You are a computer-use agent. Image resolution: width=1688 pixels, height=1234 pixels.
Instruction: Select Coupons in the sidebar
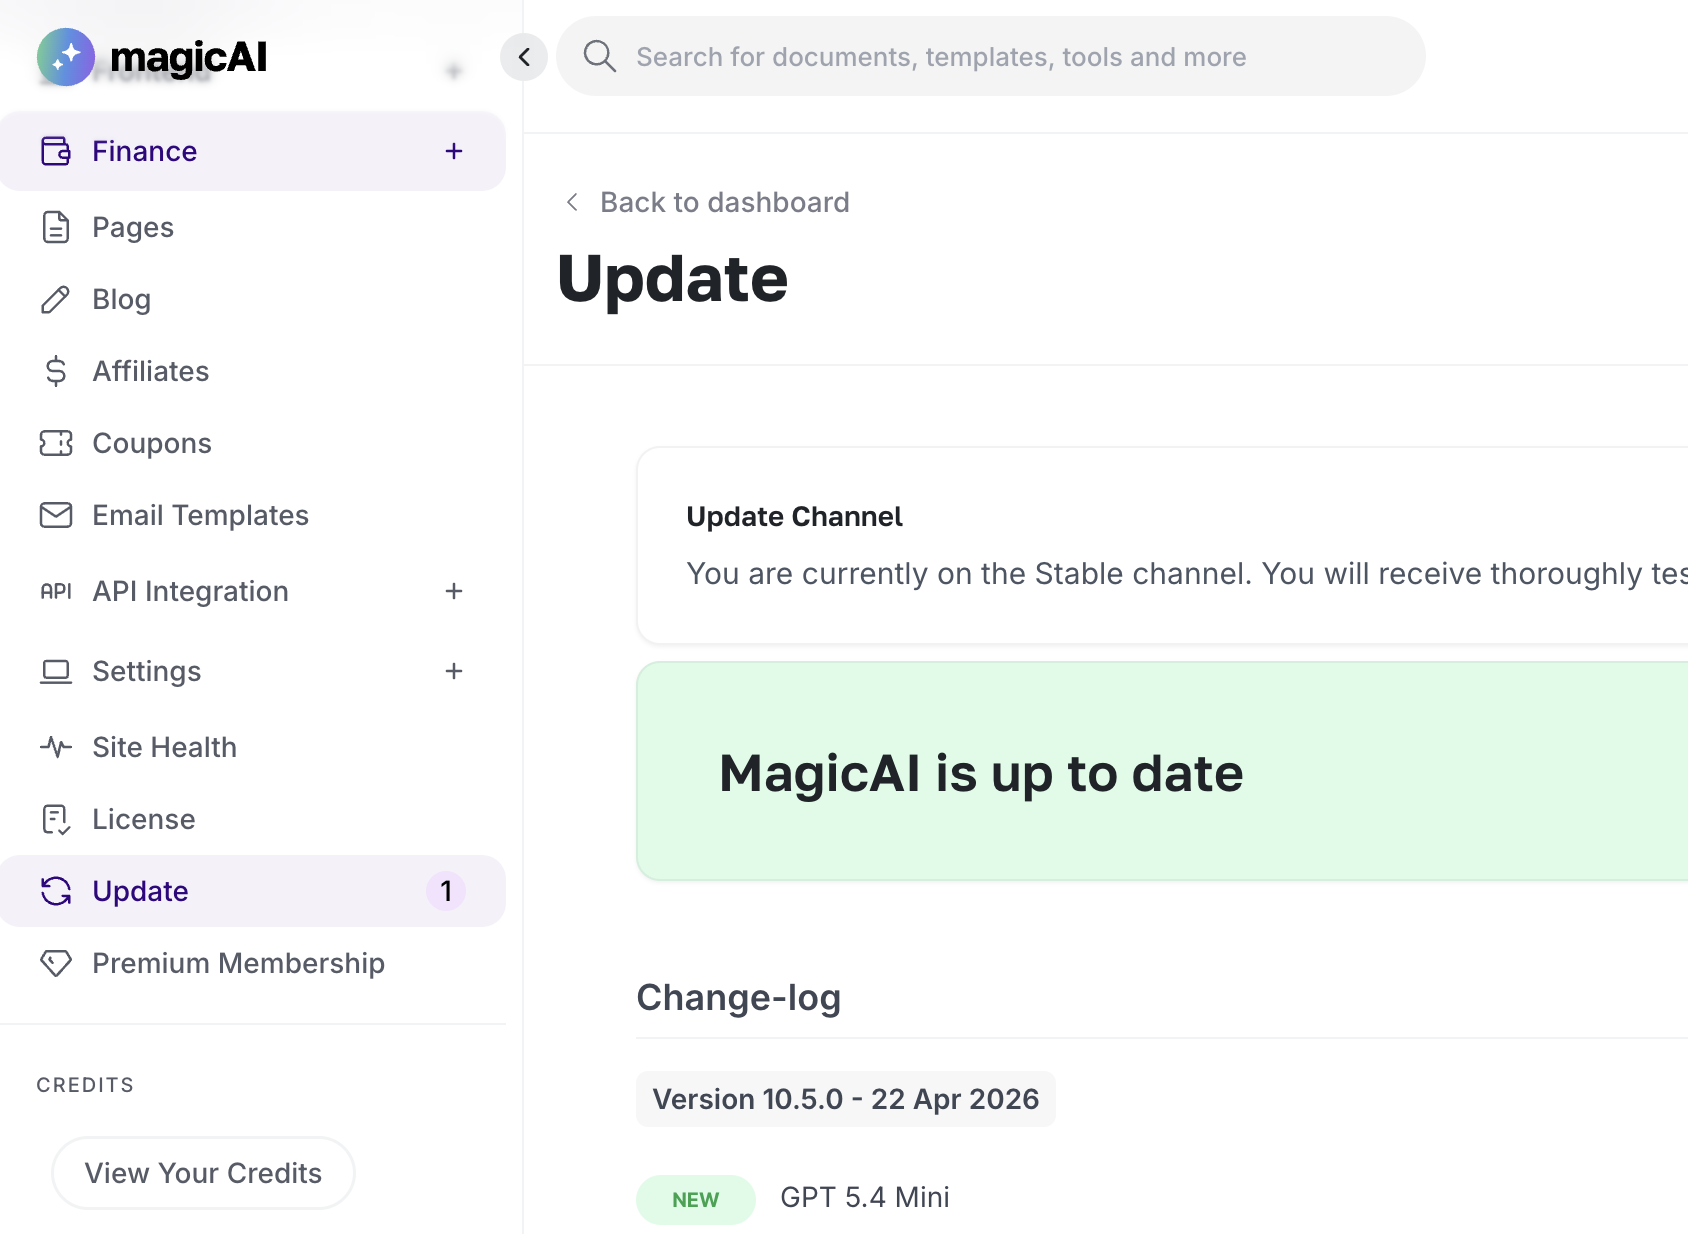click(x=253, y=443)
